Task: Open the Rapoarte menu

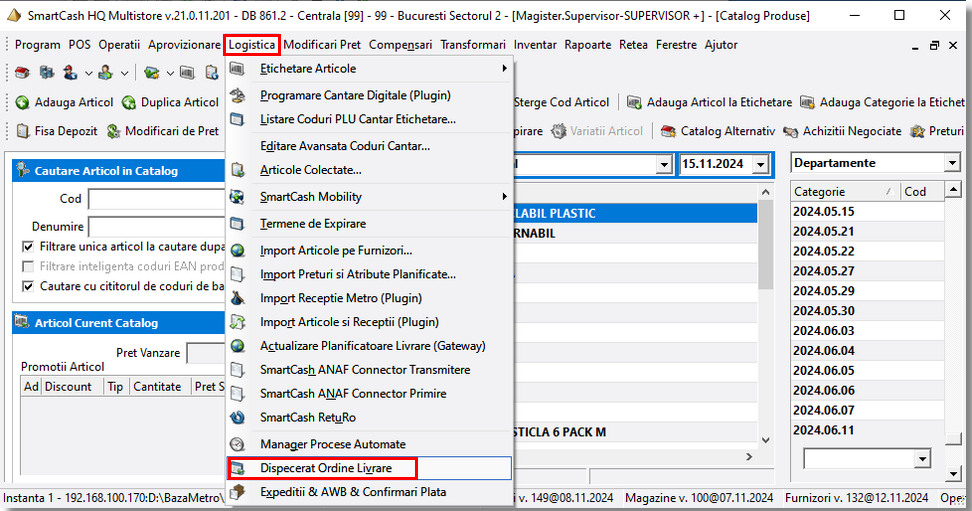Action: click(x=588, y=45)
